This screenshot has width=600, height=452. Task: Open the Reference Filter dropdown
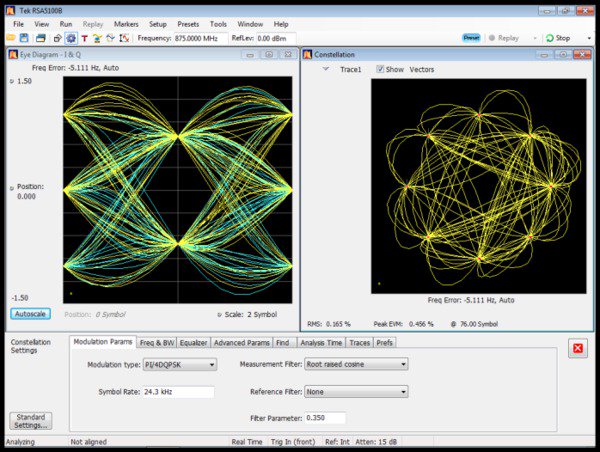tap(356, 391)
